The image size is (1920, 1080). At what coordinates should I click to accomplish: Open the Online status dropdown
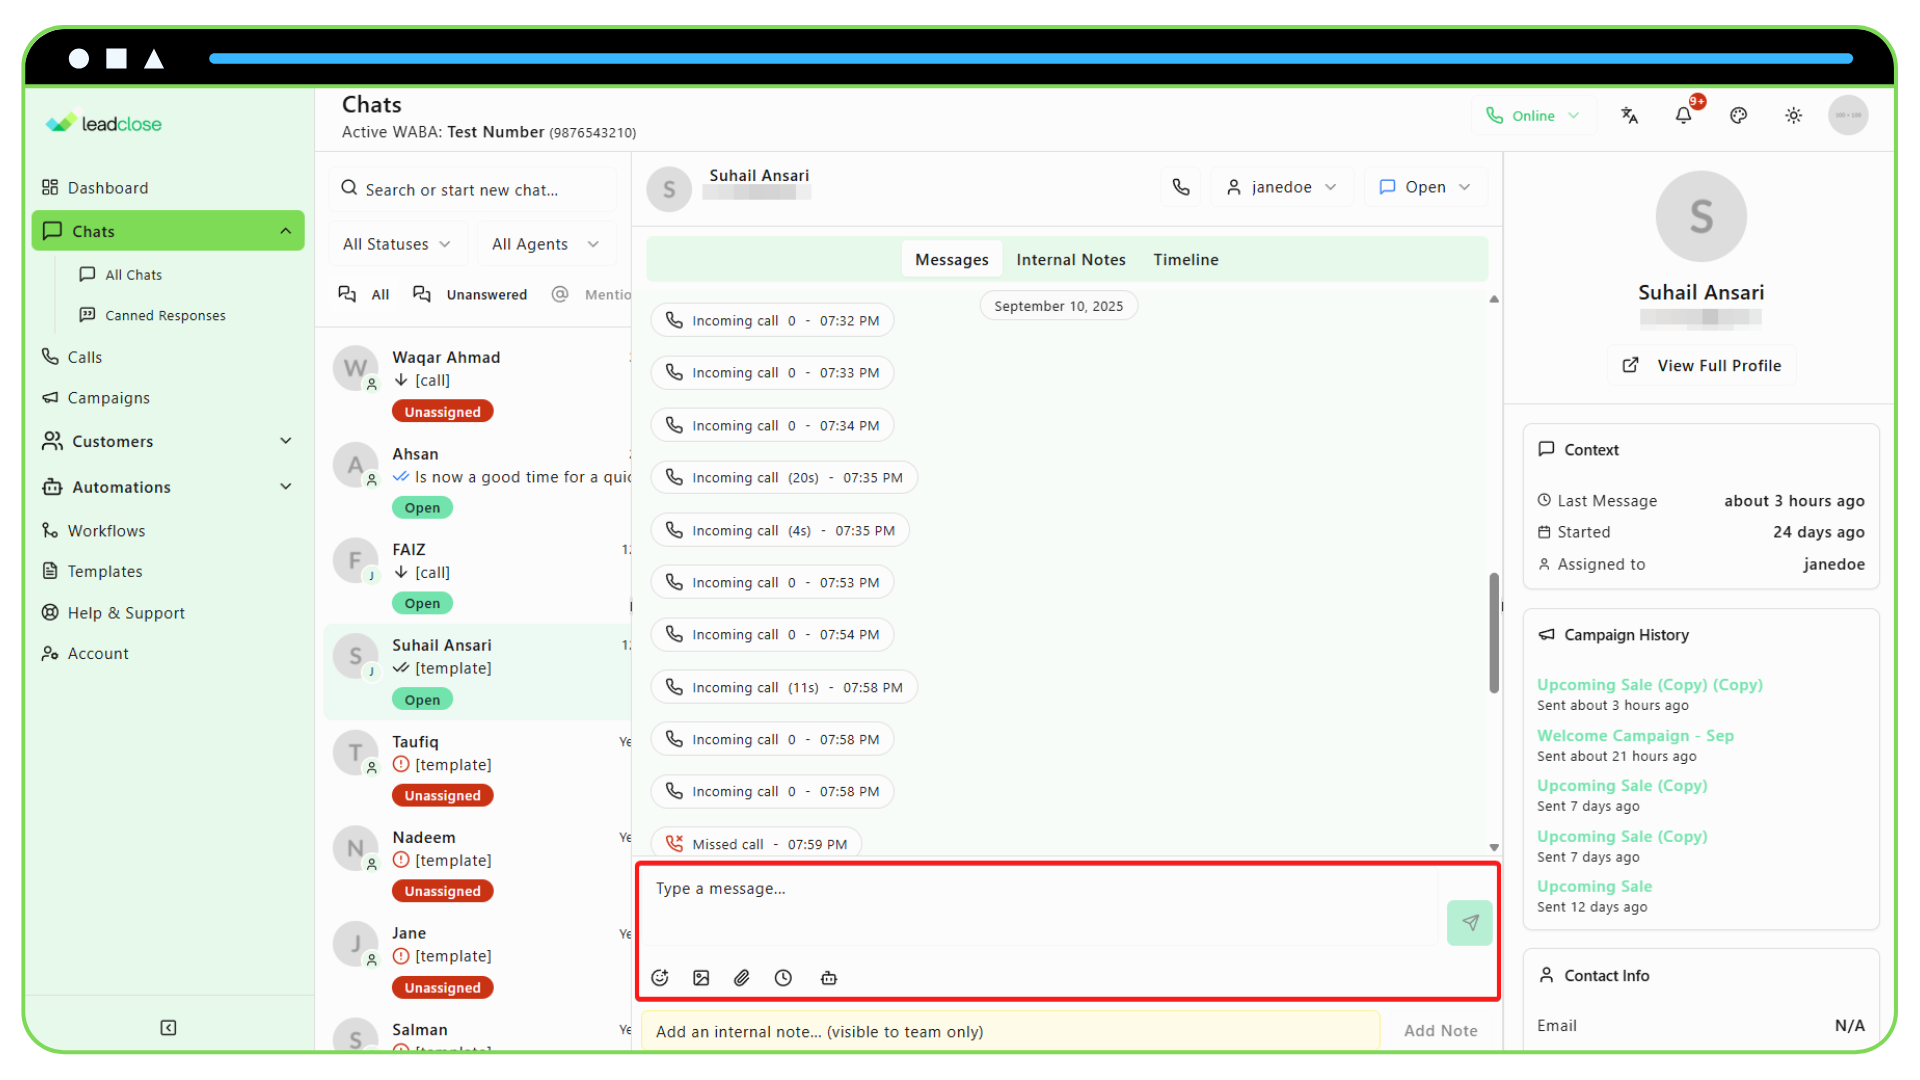click(1533, 116)
